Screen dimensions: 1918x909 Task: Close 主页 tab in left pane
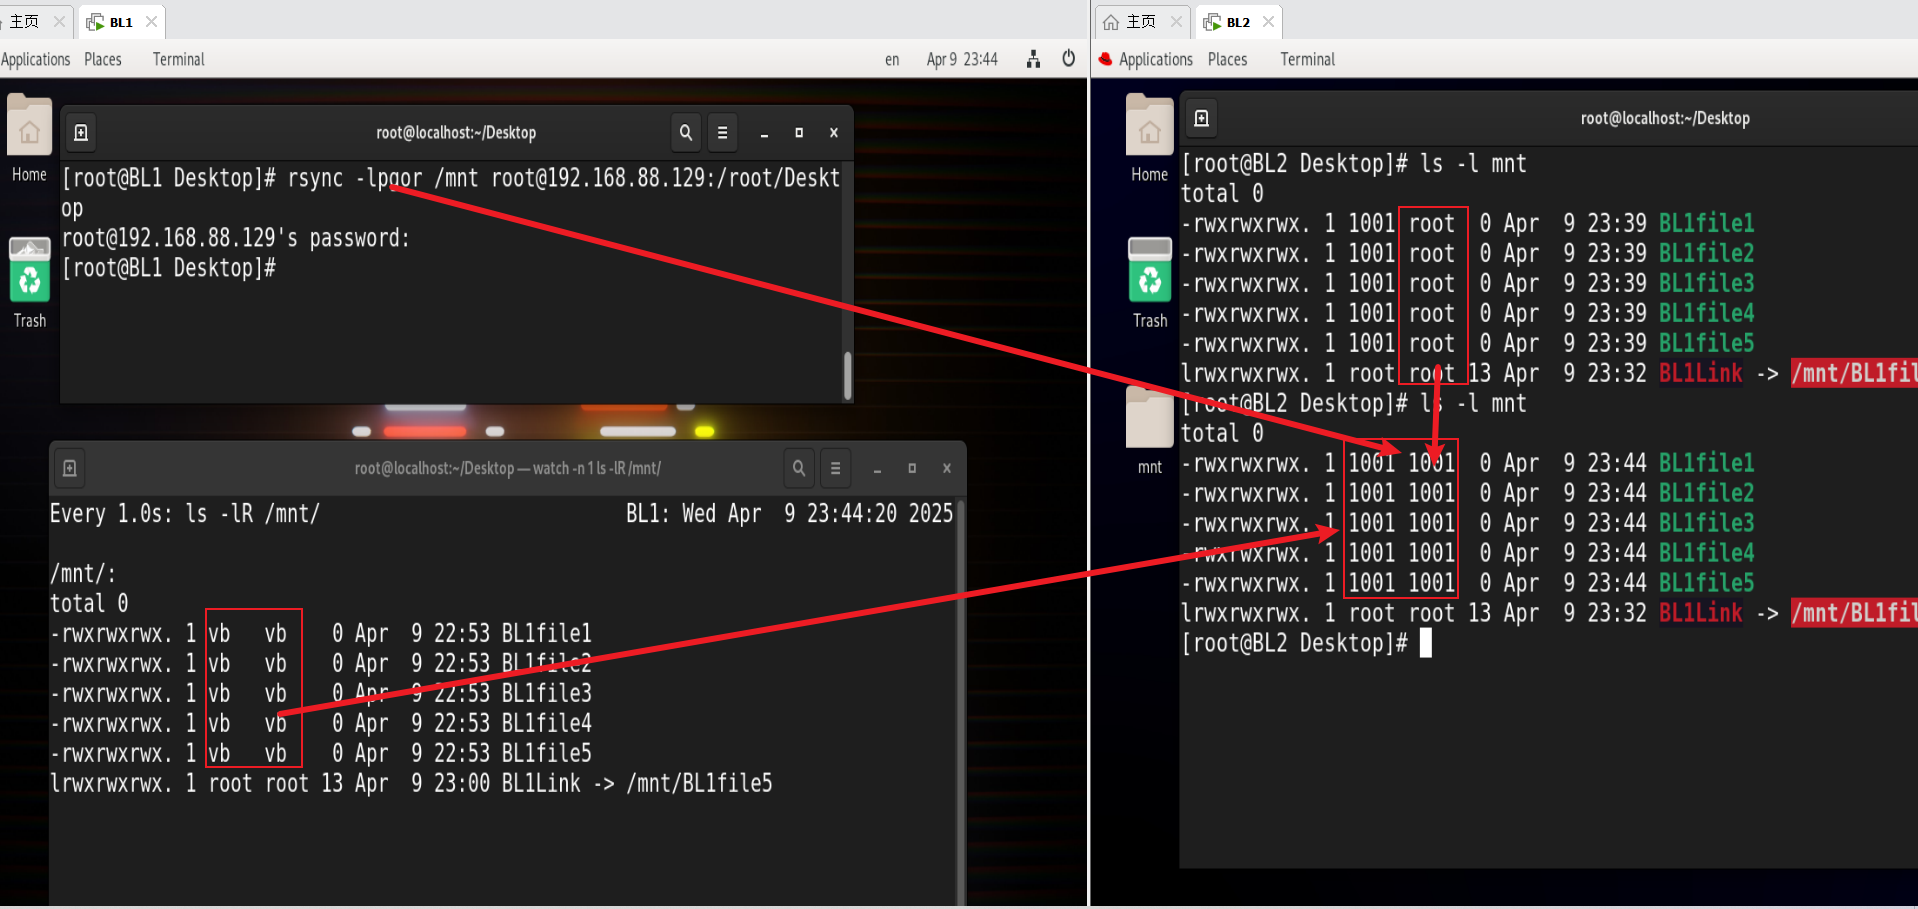[x=60, y=21]
